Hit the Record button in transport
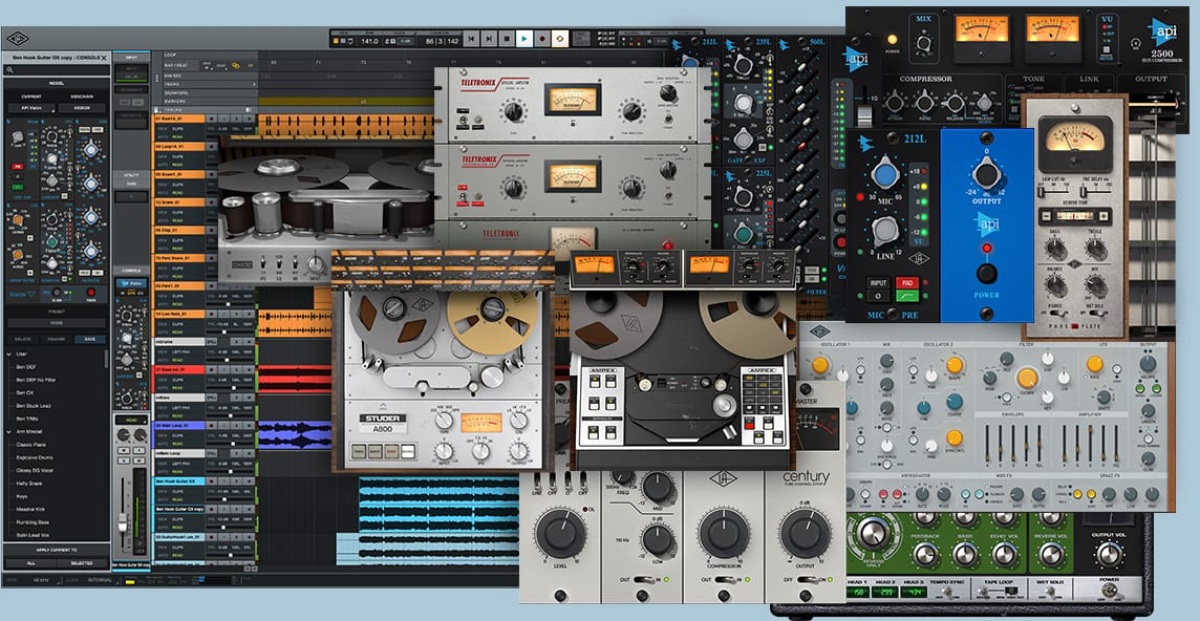The height and width of the screenshot is (621, 1200). point(542,38)
